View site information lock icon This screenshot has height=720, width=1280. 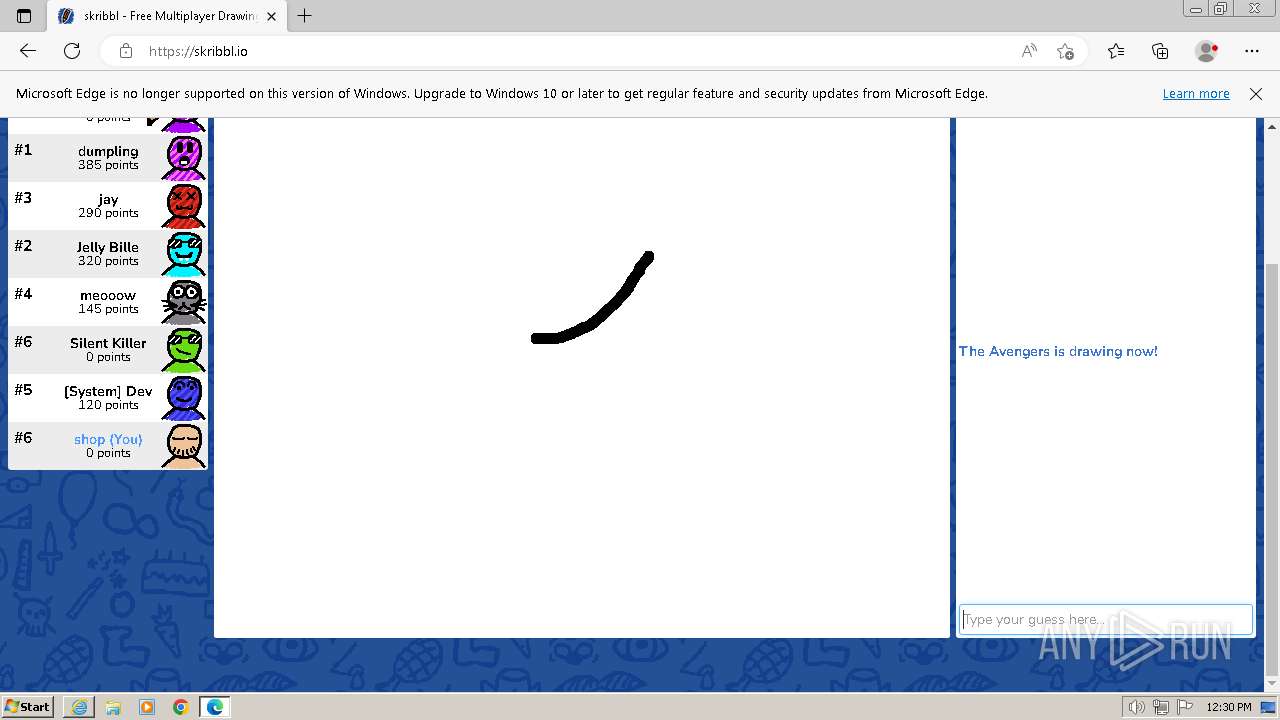(x=125, y=51)
